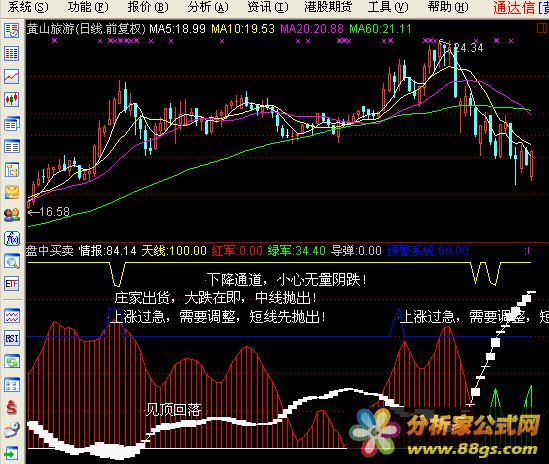
Task: Select the intraday line chart icon
Action: [12, 76]
